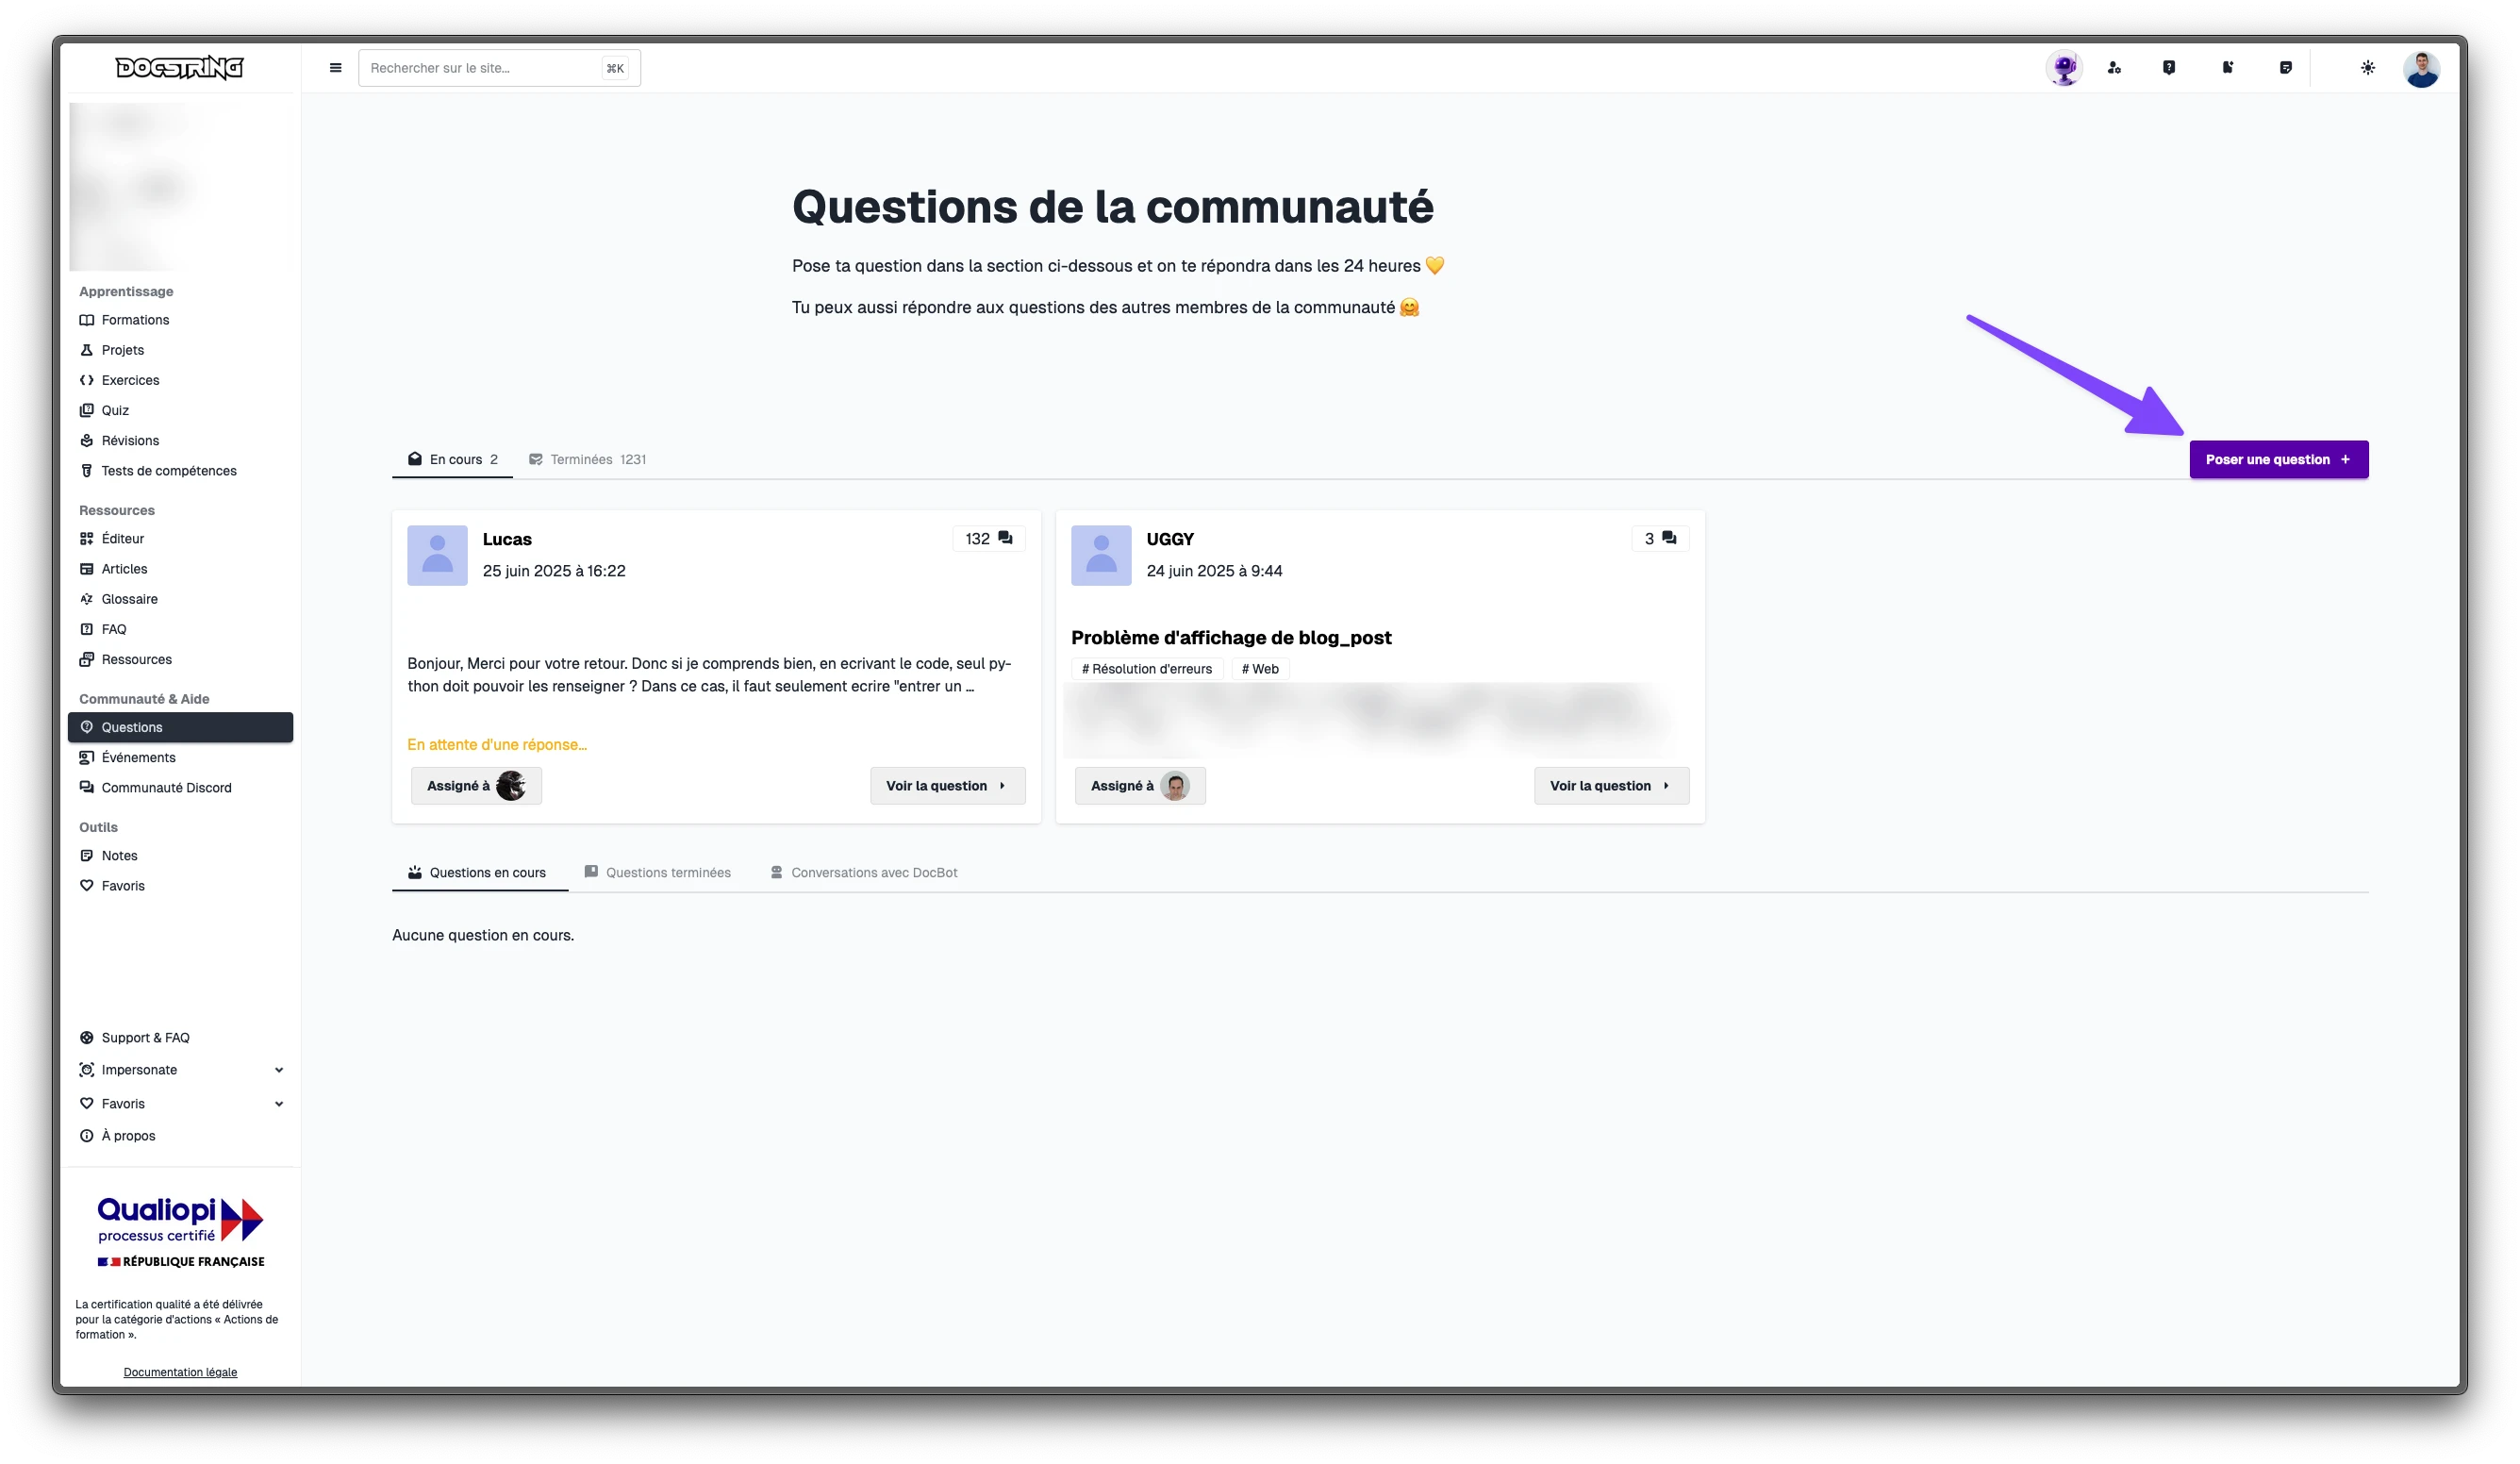Click the Glossaire A-Z icon

pos(88,598)
